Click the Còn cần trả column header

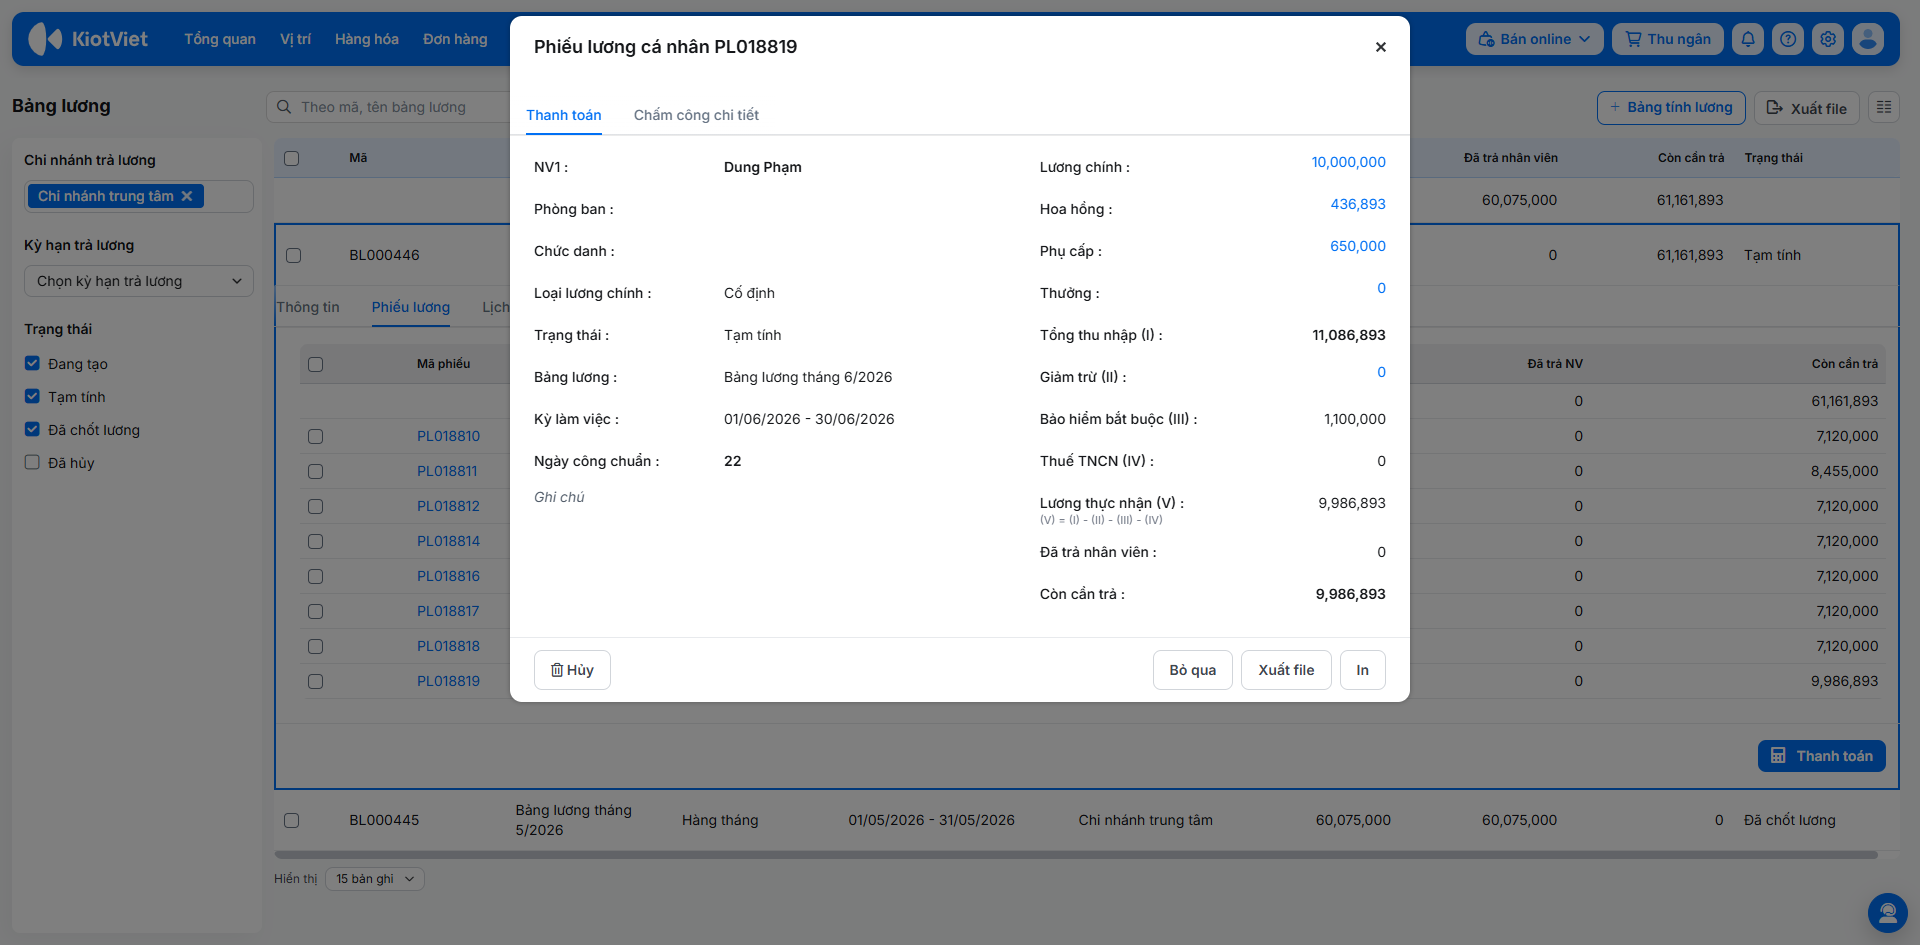pyautogui.click(x=1691, y=158)
